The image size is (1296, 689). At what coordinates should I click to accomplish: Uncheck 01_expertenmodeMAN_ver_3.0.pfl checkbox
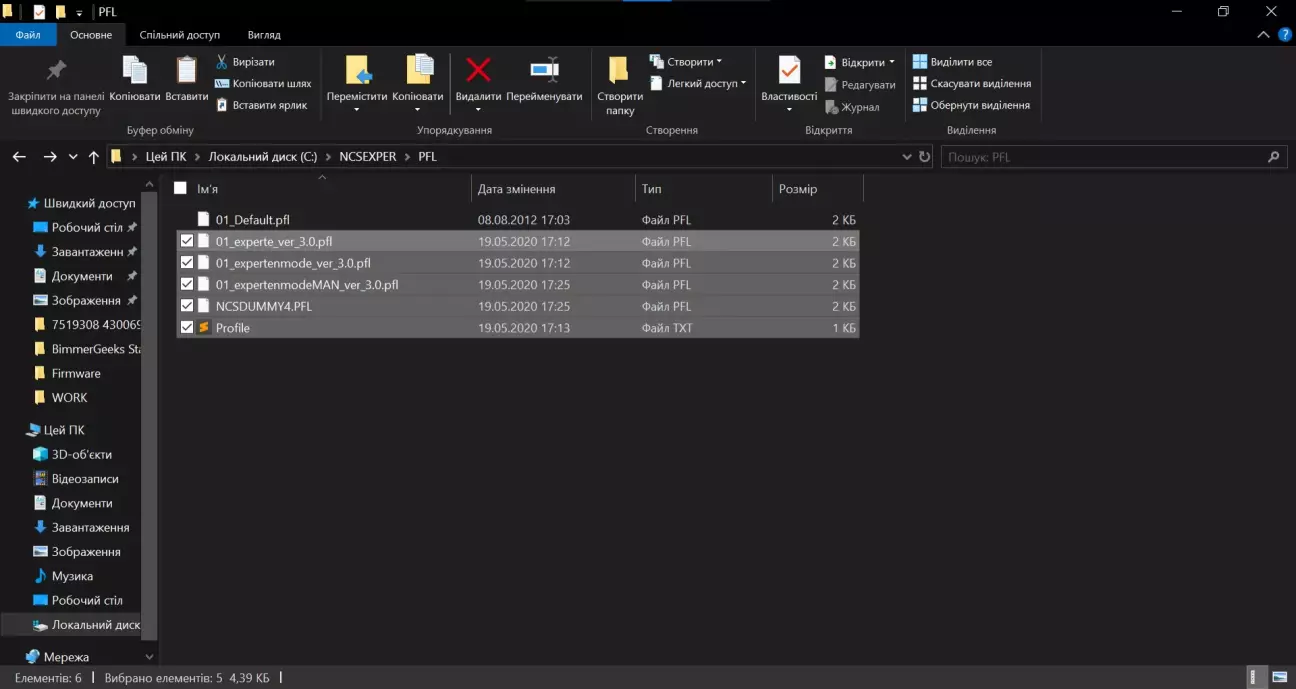(x=186, y=284)
